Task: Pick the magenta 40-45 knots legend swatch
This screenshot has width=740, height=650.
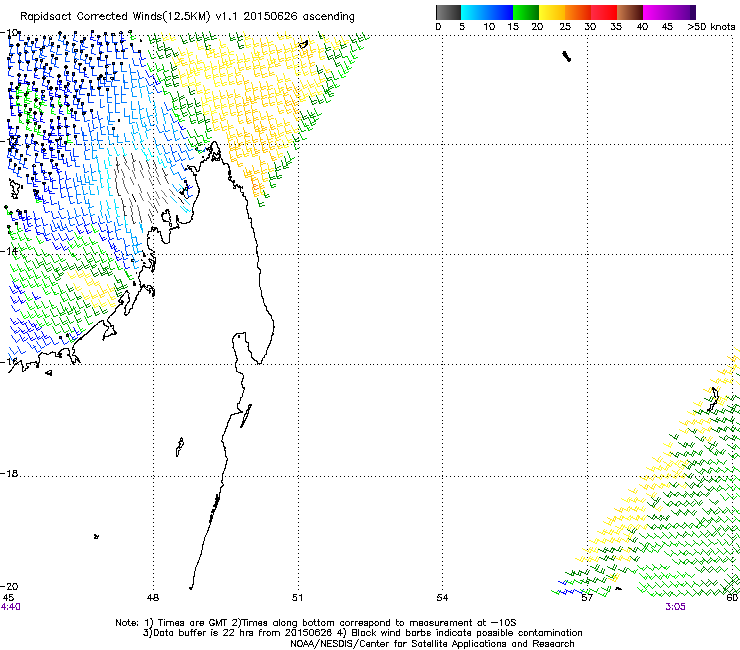Action: 656,12
